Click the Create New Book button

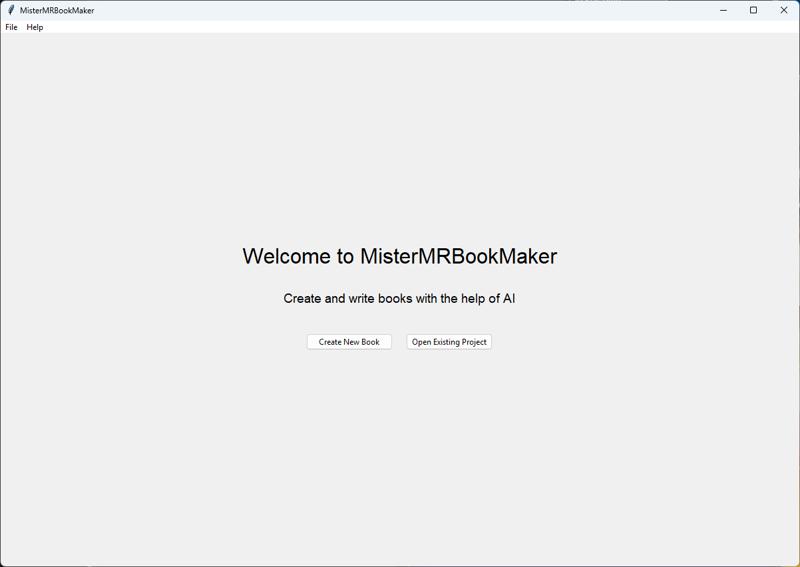pyautogui.click(x=349, y=342)
